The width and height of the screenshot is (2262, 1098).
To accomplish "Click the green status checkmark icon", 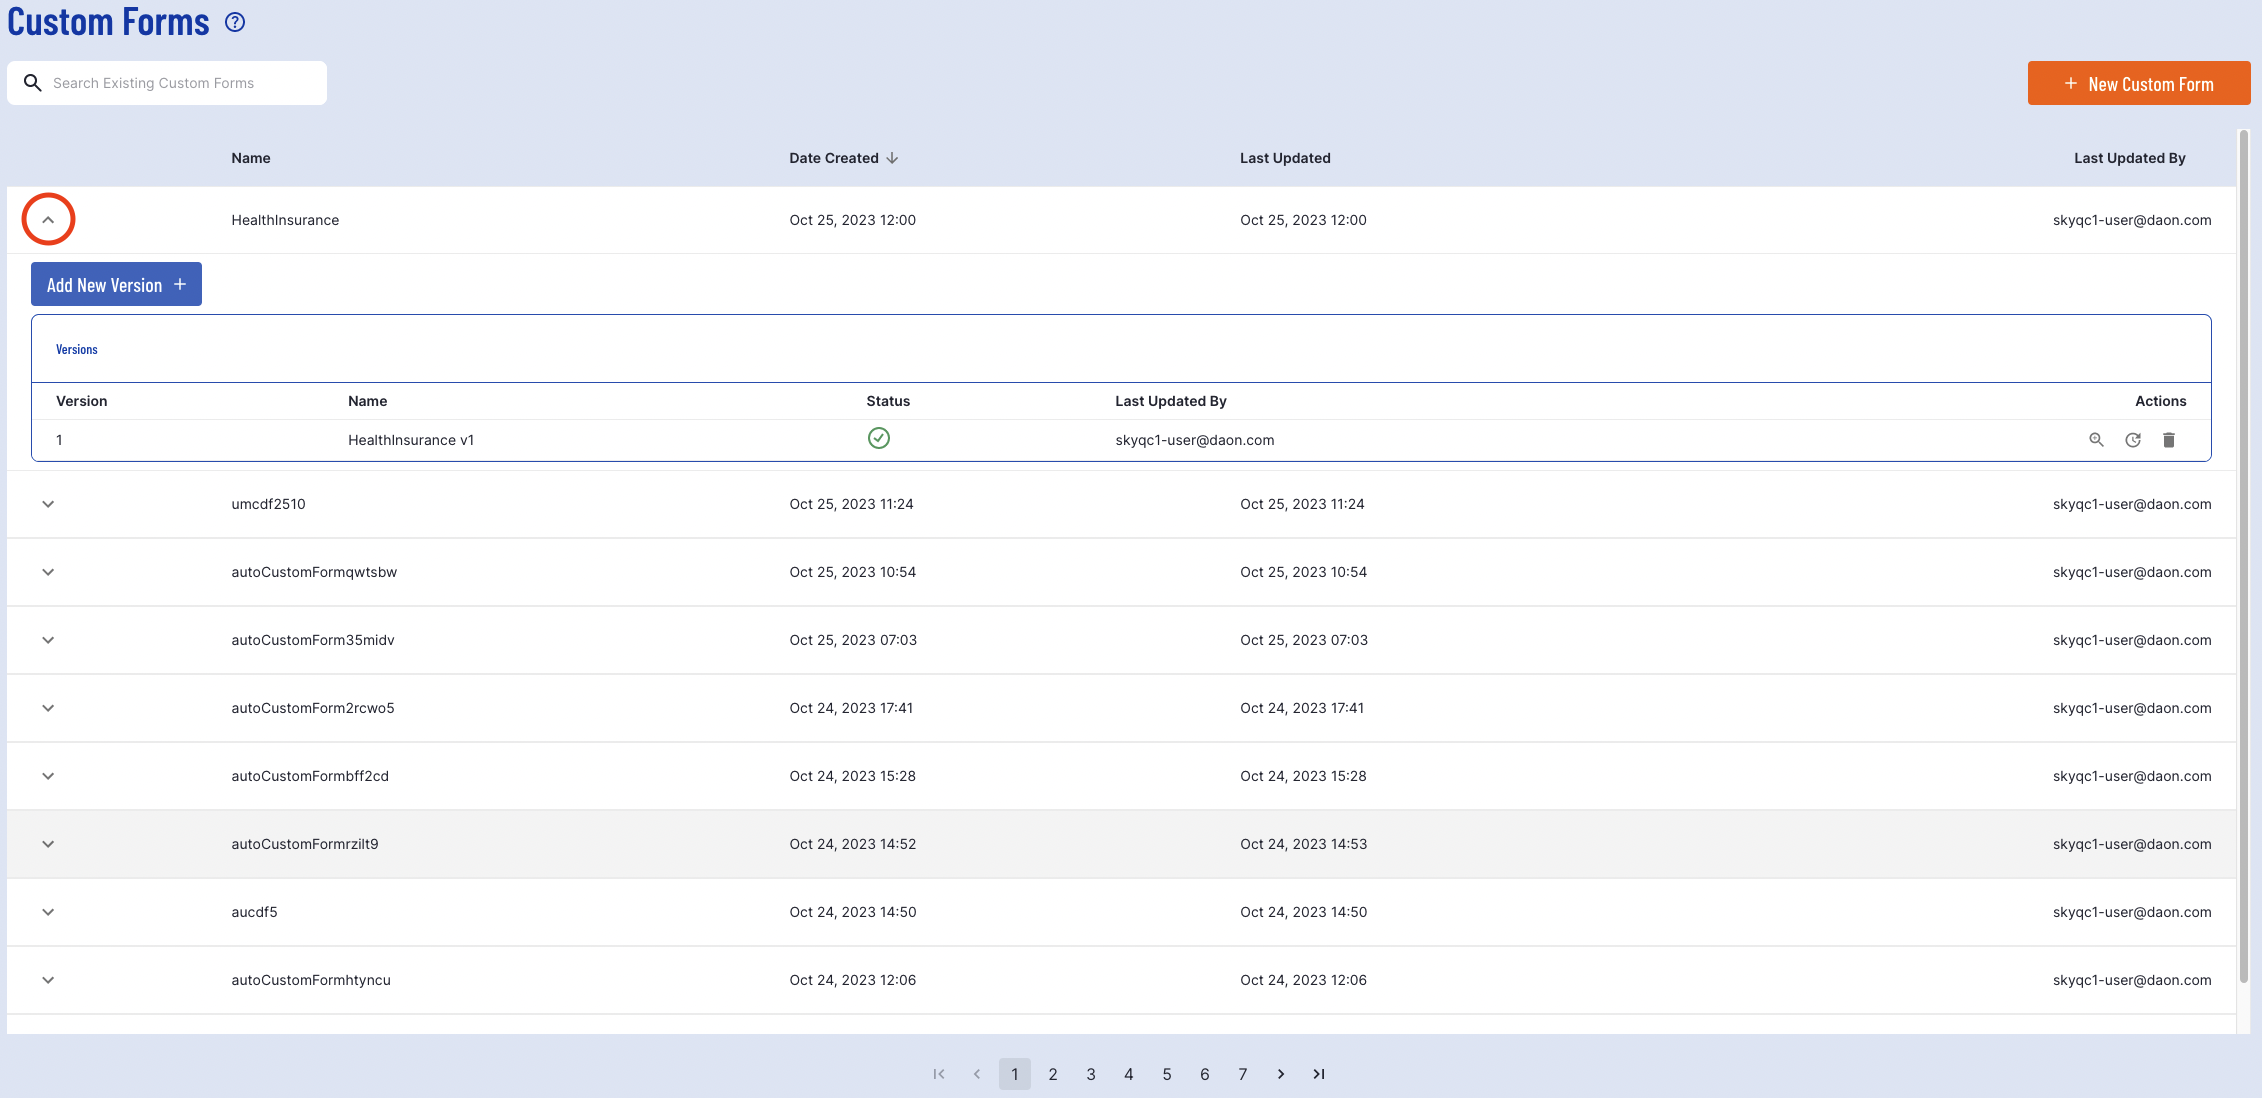I will [x=878, y=438].
